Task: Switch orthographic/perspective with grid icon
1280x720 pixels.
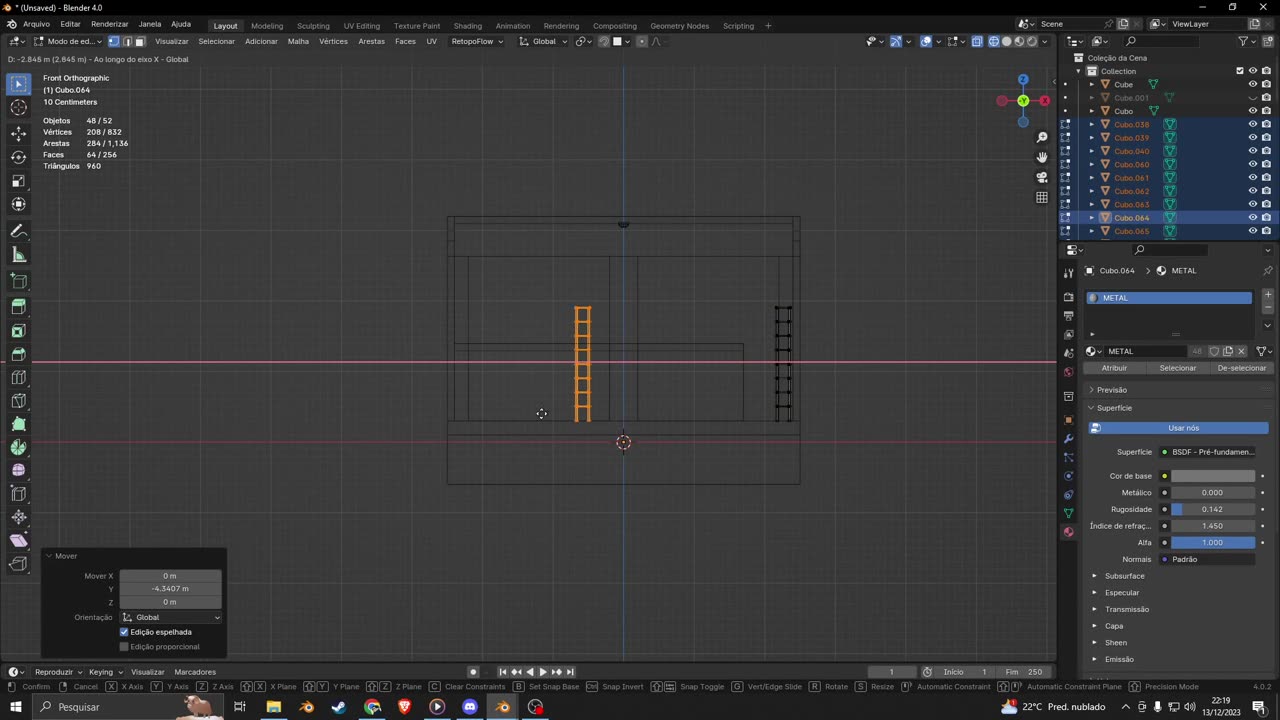Action: pyautogui.click(x=1042, y=197)
